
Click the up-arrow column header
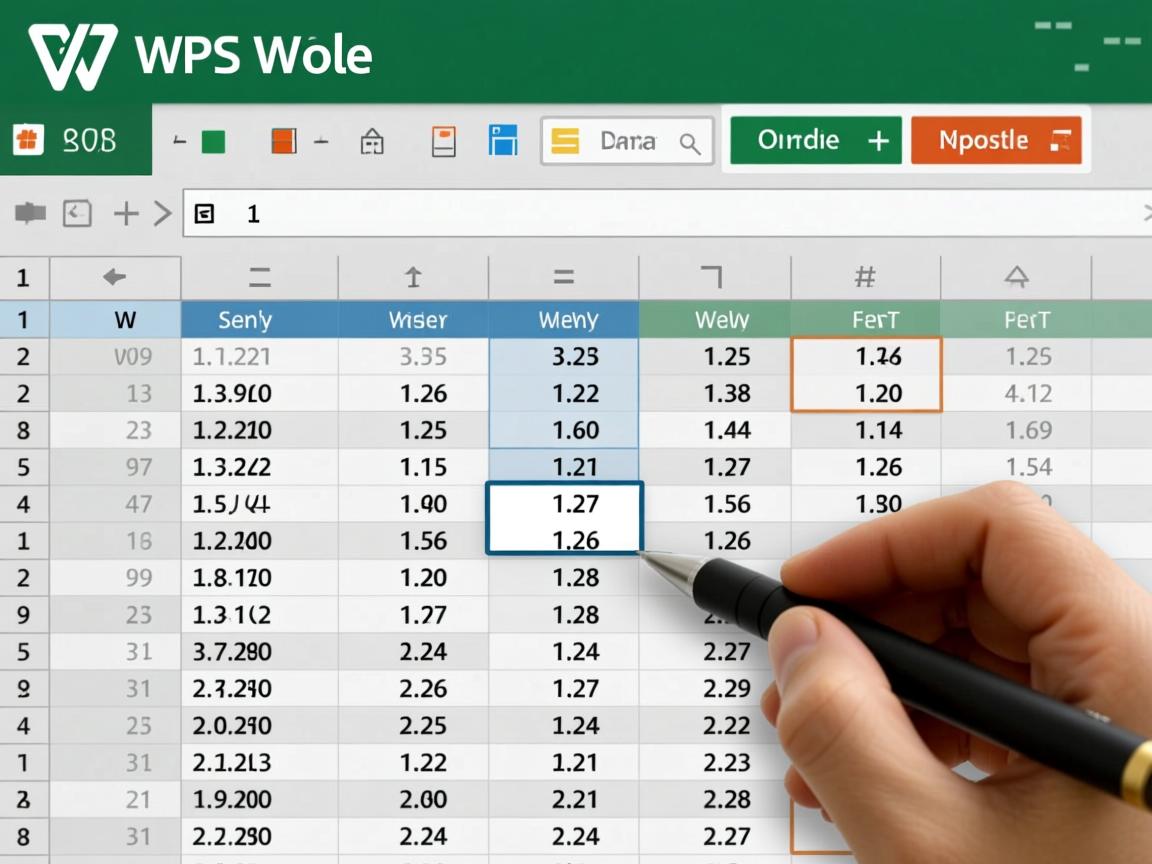pos(412,278)
